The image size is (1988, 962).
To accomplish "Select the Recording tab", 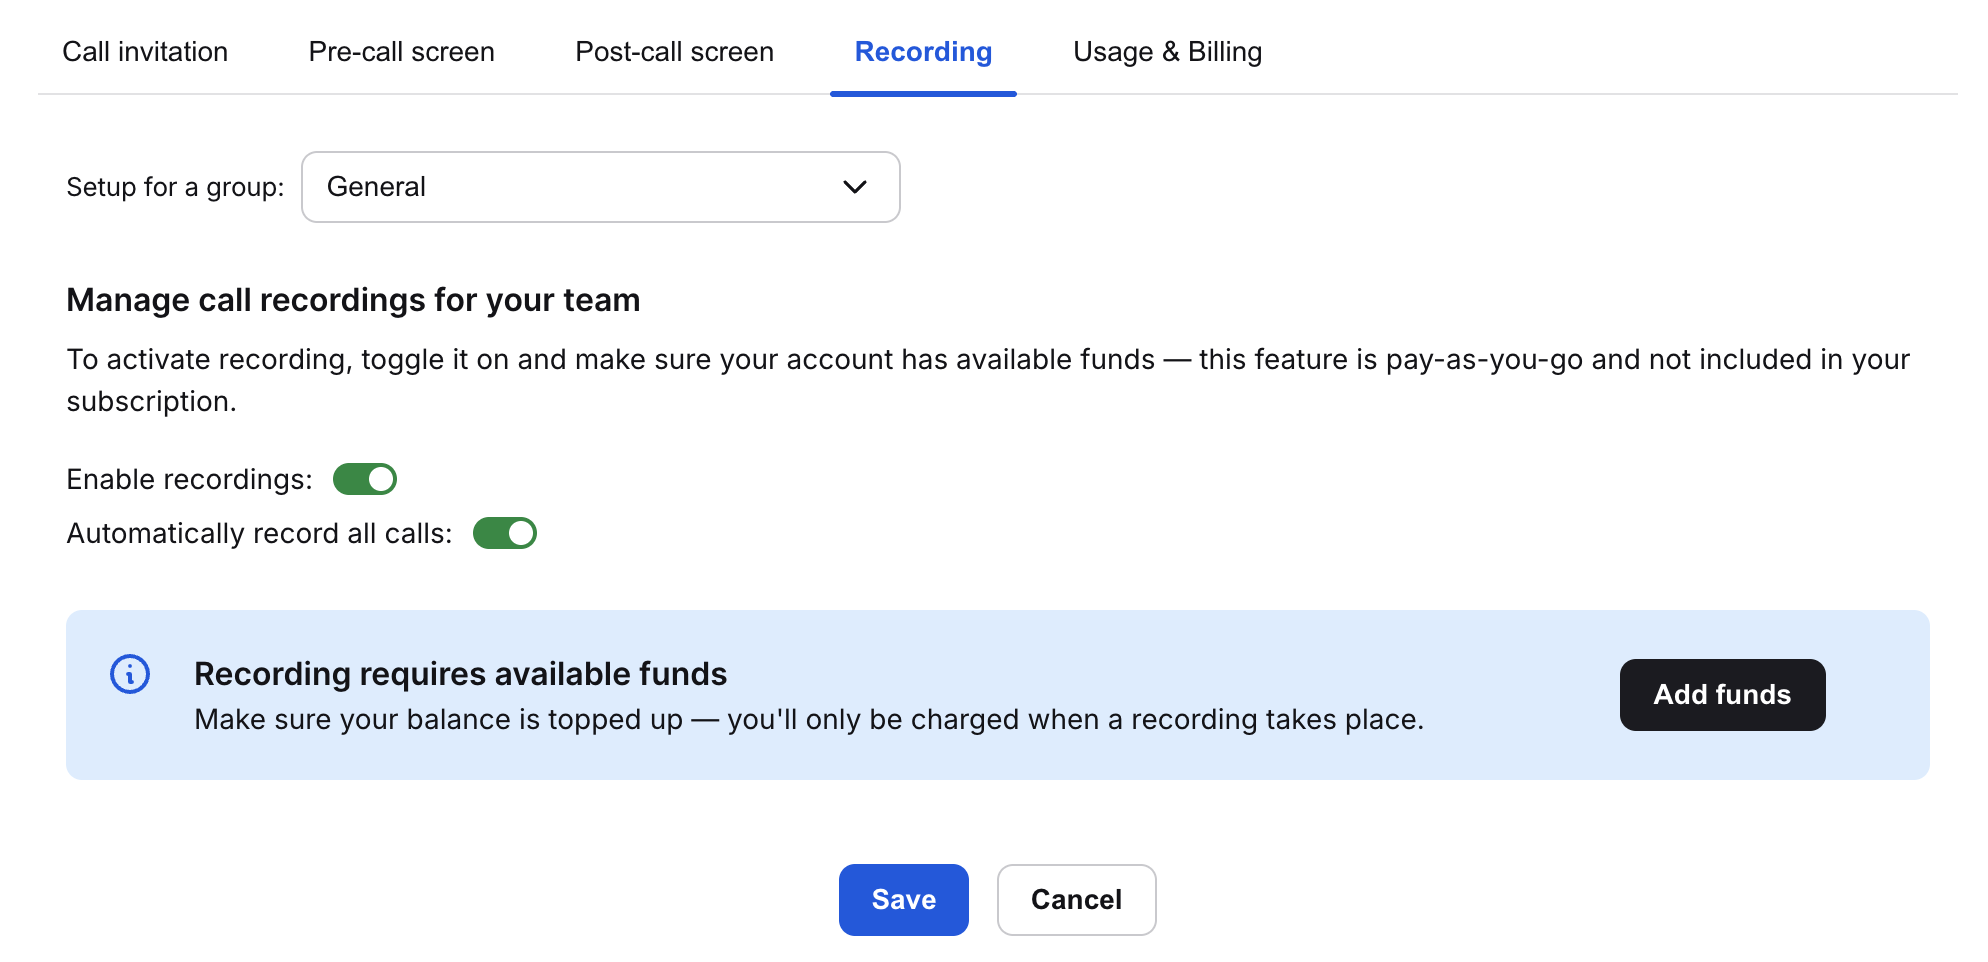I will [x=923, y=52].
